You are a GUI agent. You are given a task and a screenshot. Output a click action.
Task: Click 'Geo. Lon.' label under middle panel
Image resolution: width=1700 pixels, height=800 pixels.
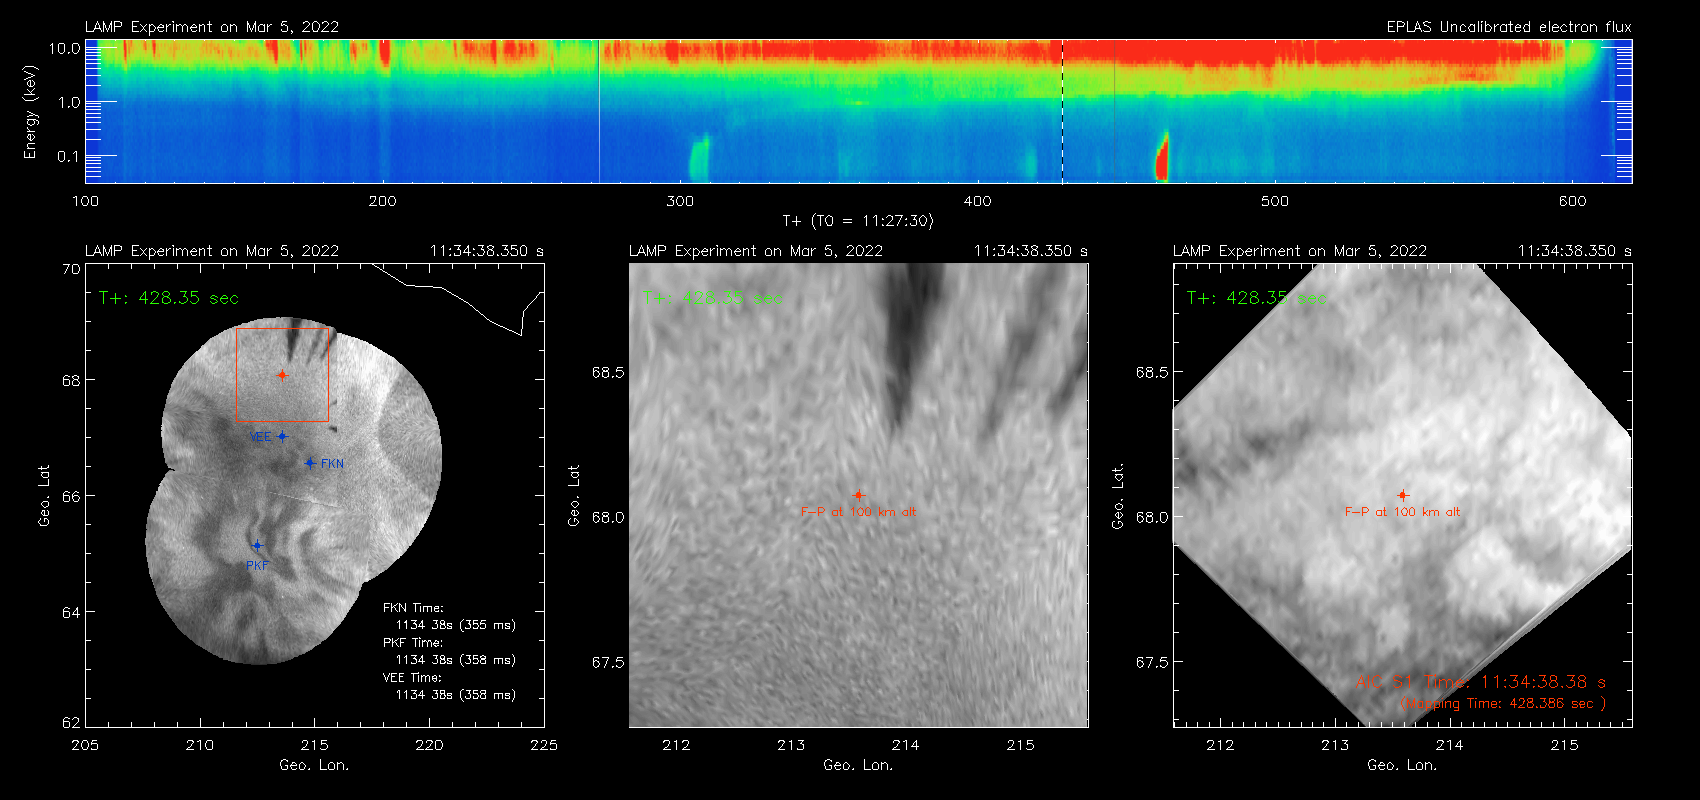(x=859, y=765)
